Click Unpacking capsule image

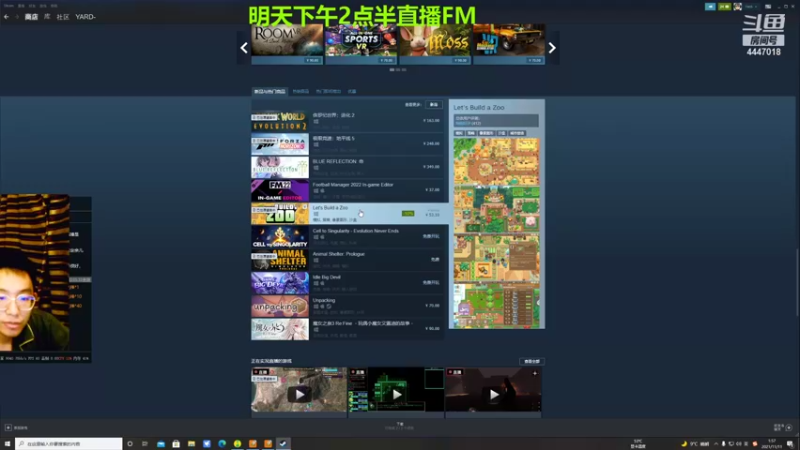point(280,306)
